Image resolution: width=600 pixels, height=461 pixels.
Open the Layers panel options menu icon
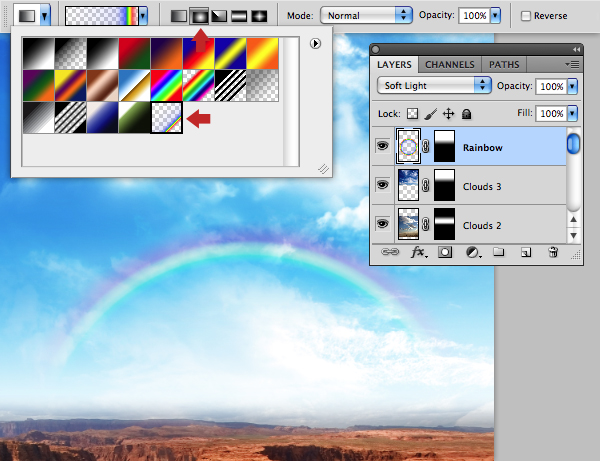[x=572, y=65]
